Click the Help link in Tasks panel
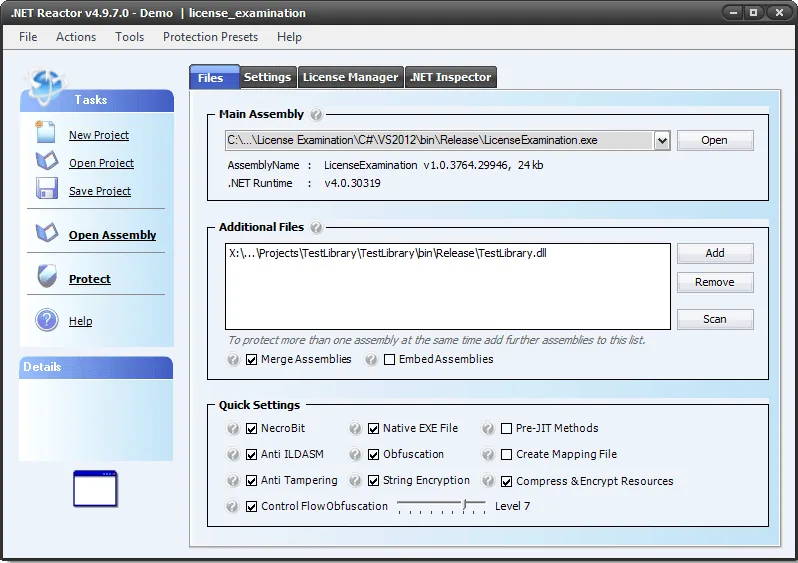The image size is (798, 563). point(80,321)
